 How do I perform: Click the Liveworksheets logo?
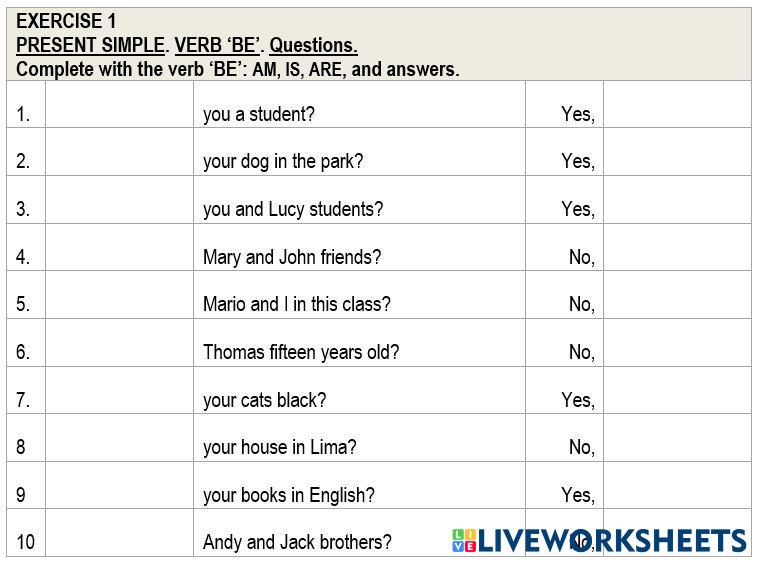pos(598,541)
